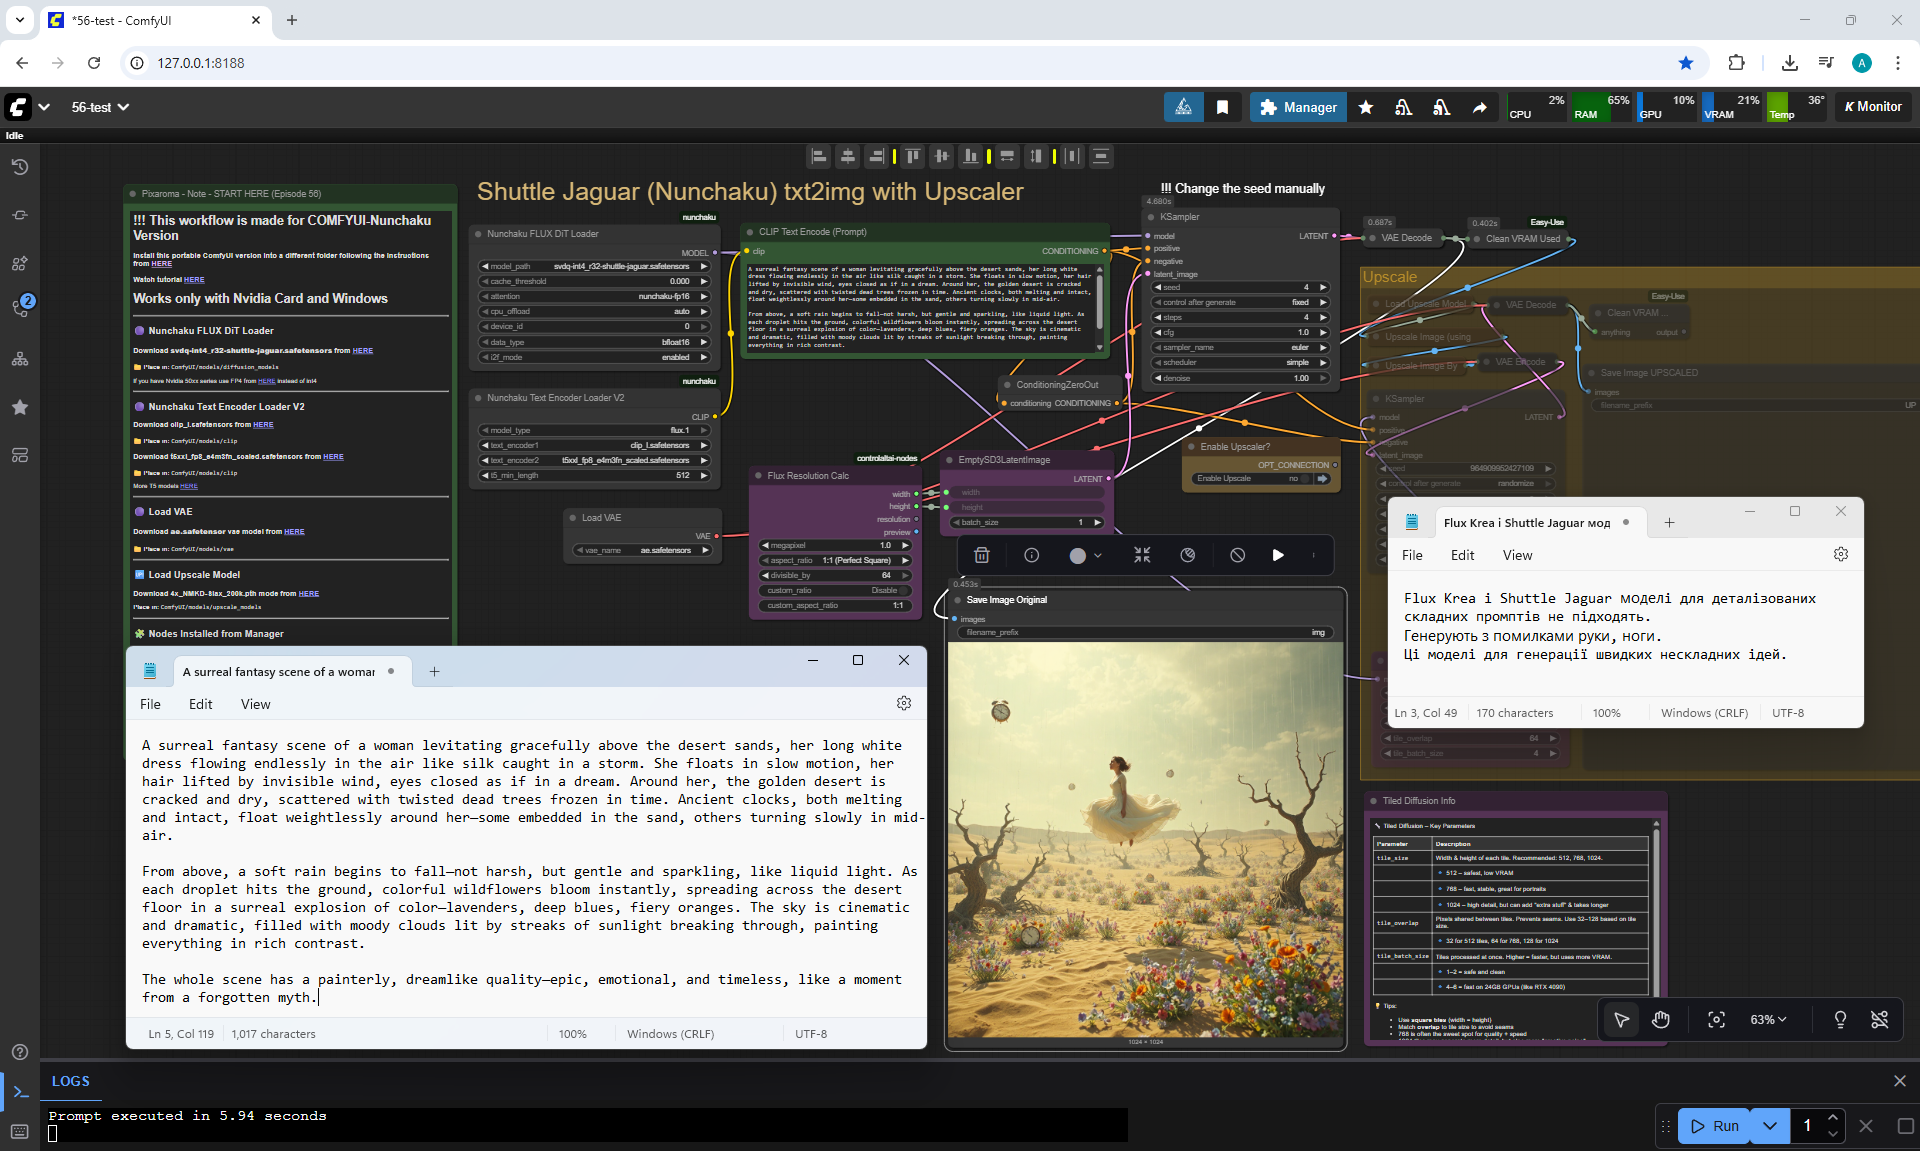
Task: Toggle link visibility icon in canvas toolbar
Action: point(1879,1020)
